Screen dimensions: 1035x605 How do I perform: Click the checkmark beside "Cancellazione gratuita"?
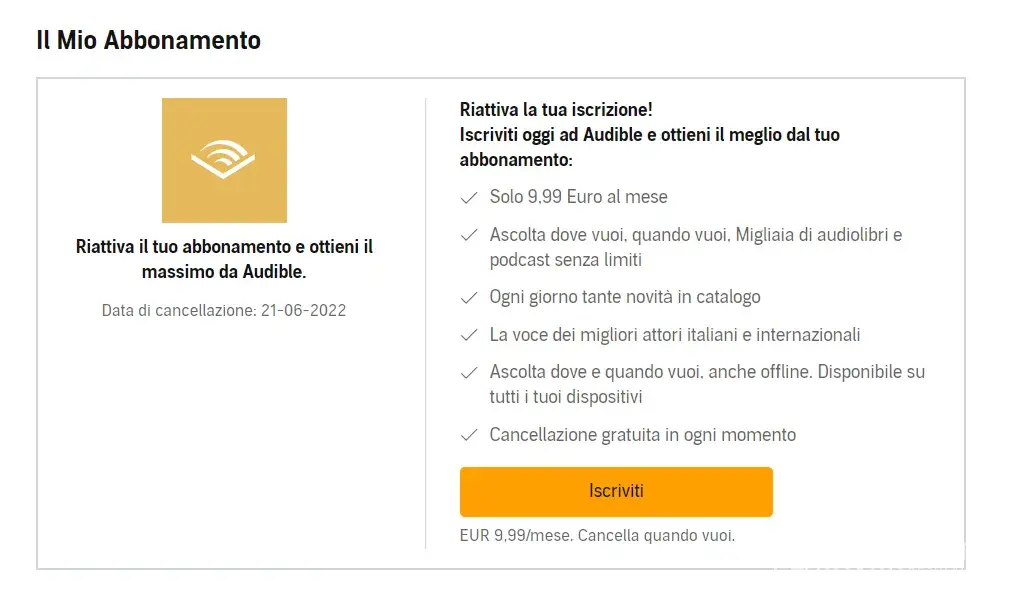click(x=468, y=436)
